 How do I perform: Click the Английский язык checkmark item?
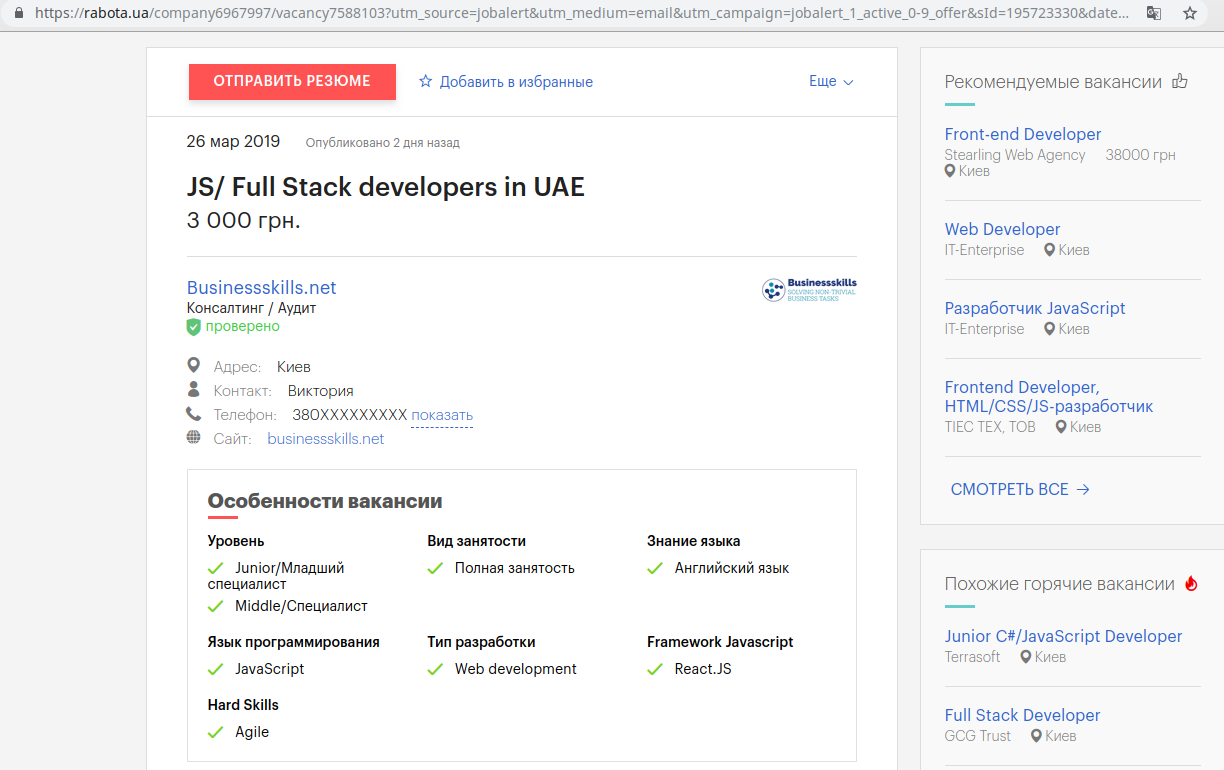pos(731,568)
